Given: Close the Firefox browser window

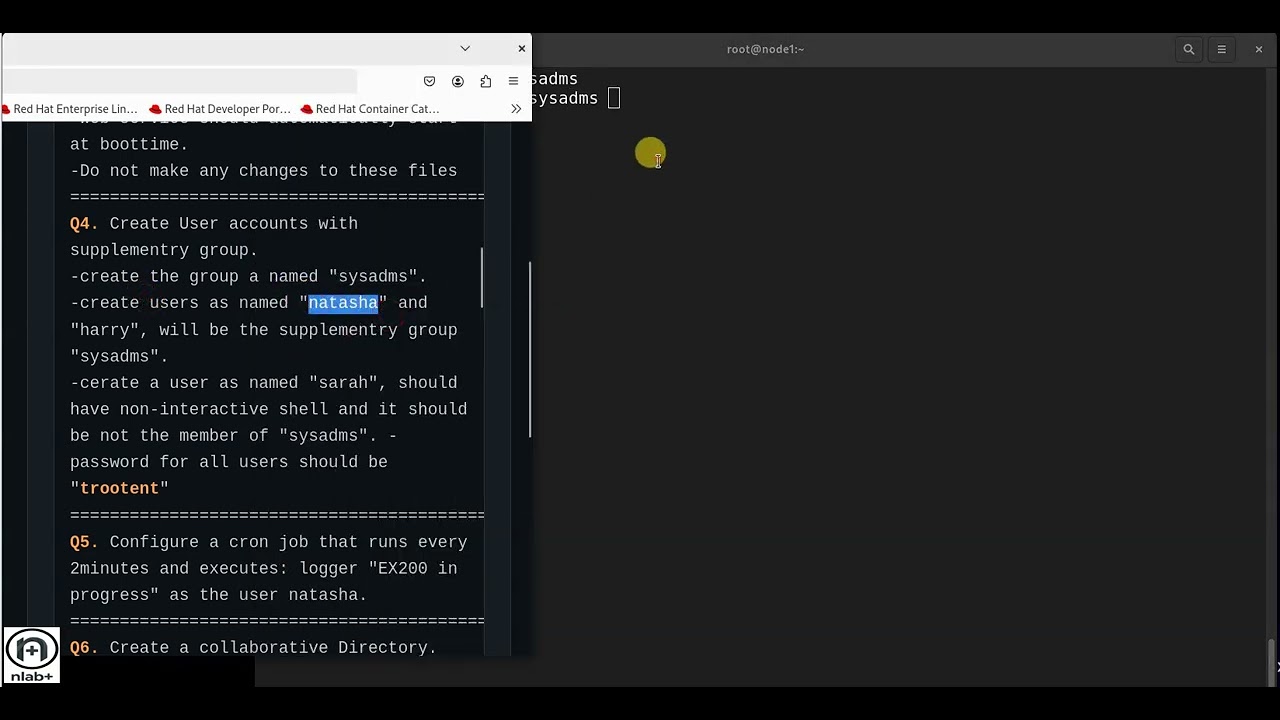Looking at the screenshot, I should click(x=521, y=48).
